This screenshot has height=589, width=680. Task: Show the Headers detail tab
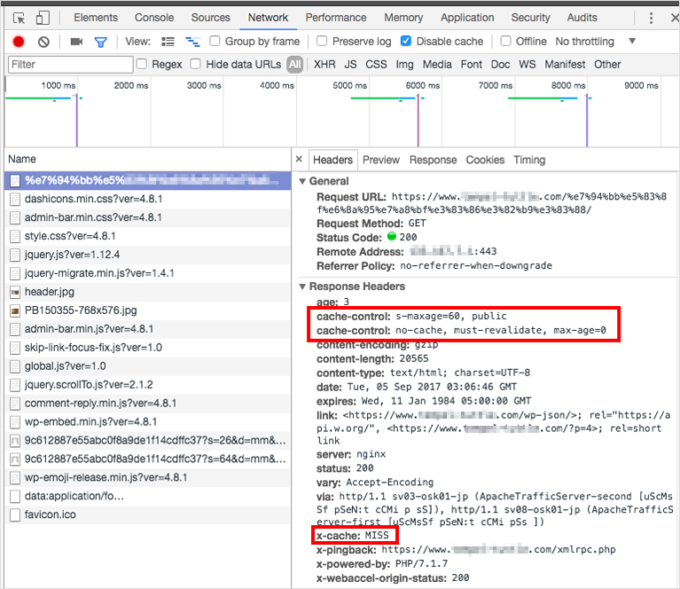[333, 160]
